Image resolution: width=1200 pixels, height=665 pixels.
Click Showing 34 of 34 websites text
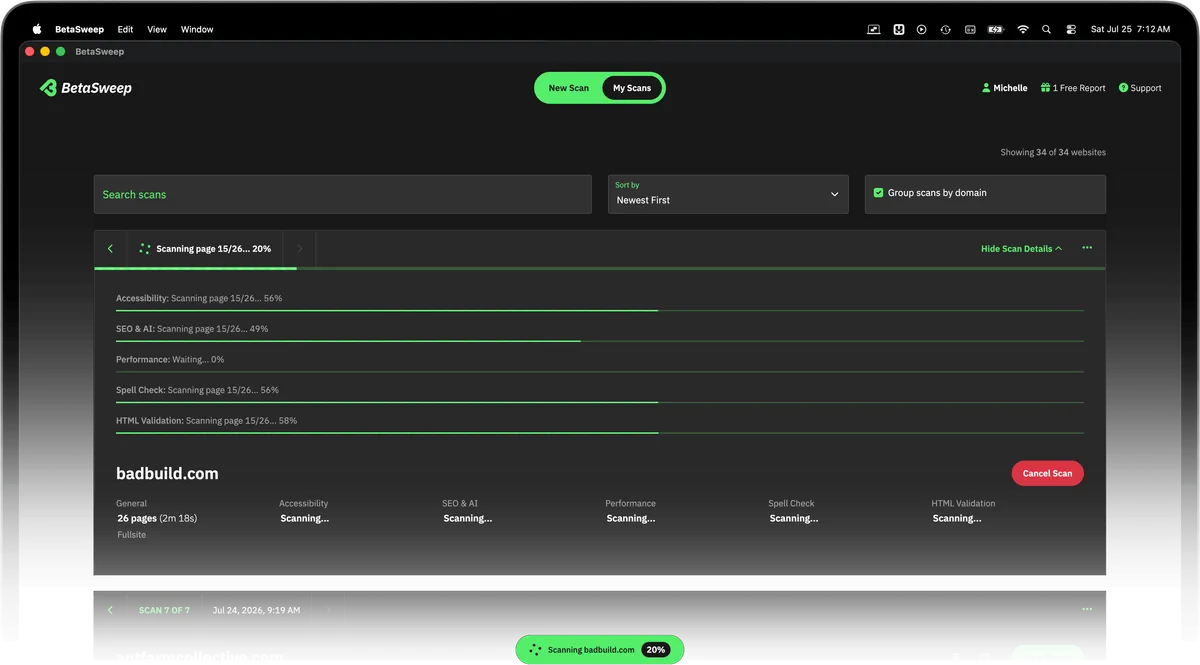click(x=1053, y=153)
